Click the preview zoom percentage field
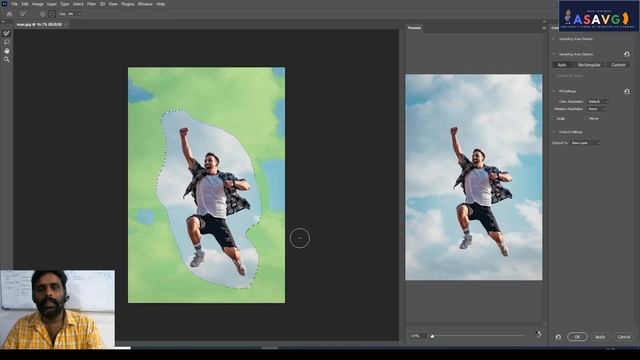The height and width of the screenshot is (360, 640). point(417,336)
